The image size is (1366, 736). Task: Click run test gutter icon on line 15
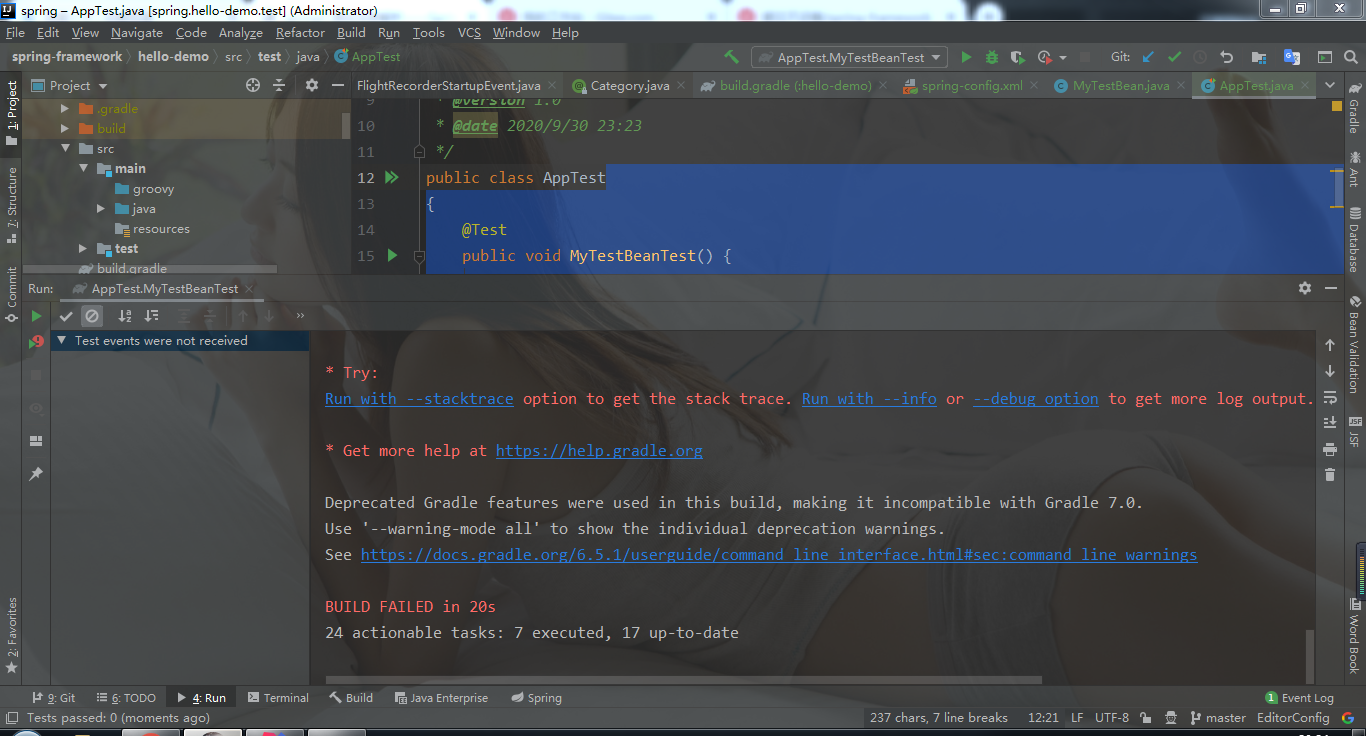(392, 255)
